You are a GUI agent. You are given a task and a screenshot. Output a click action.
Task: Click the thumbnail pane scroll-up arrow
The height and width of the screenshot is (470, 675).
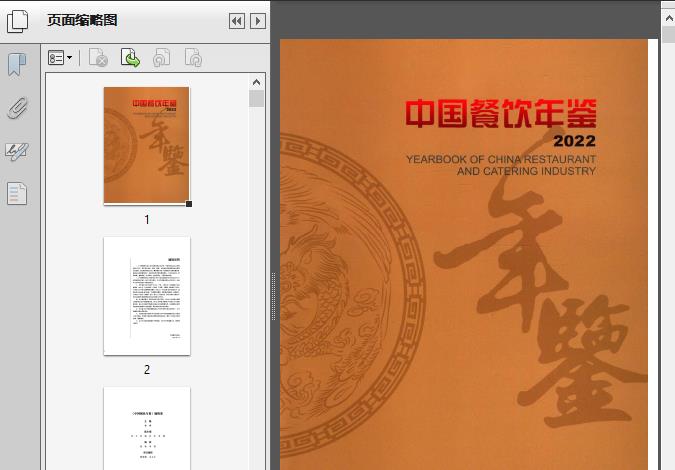pos(257,82)
